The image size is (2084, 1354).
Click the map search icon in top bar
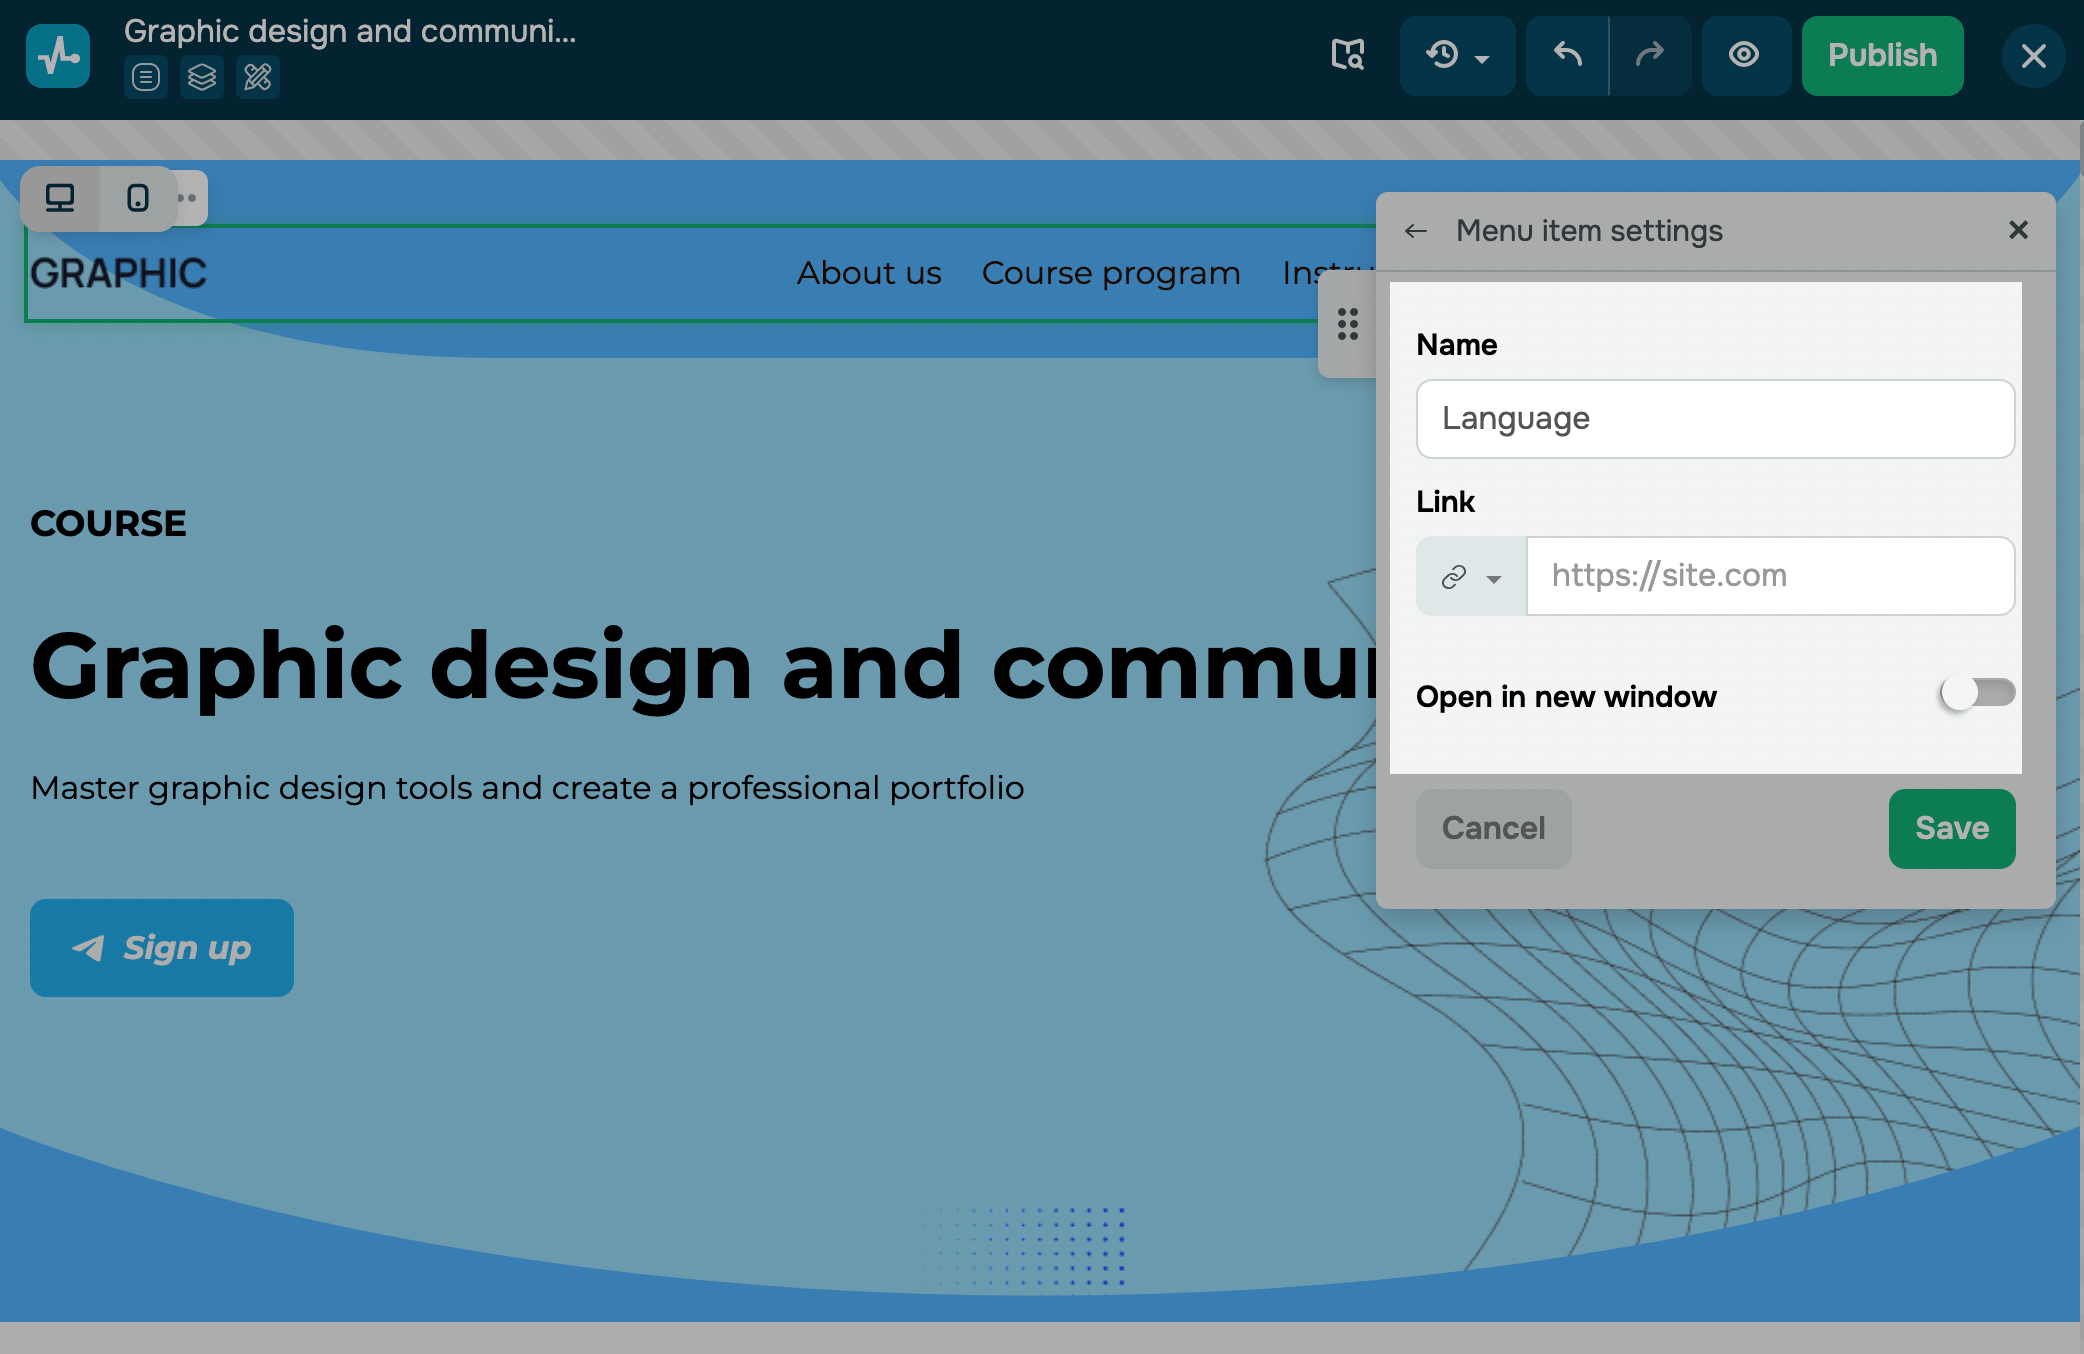tap(1348, 55)
